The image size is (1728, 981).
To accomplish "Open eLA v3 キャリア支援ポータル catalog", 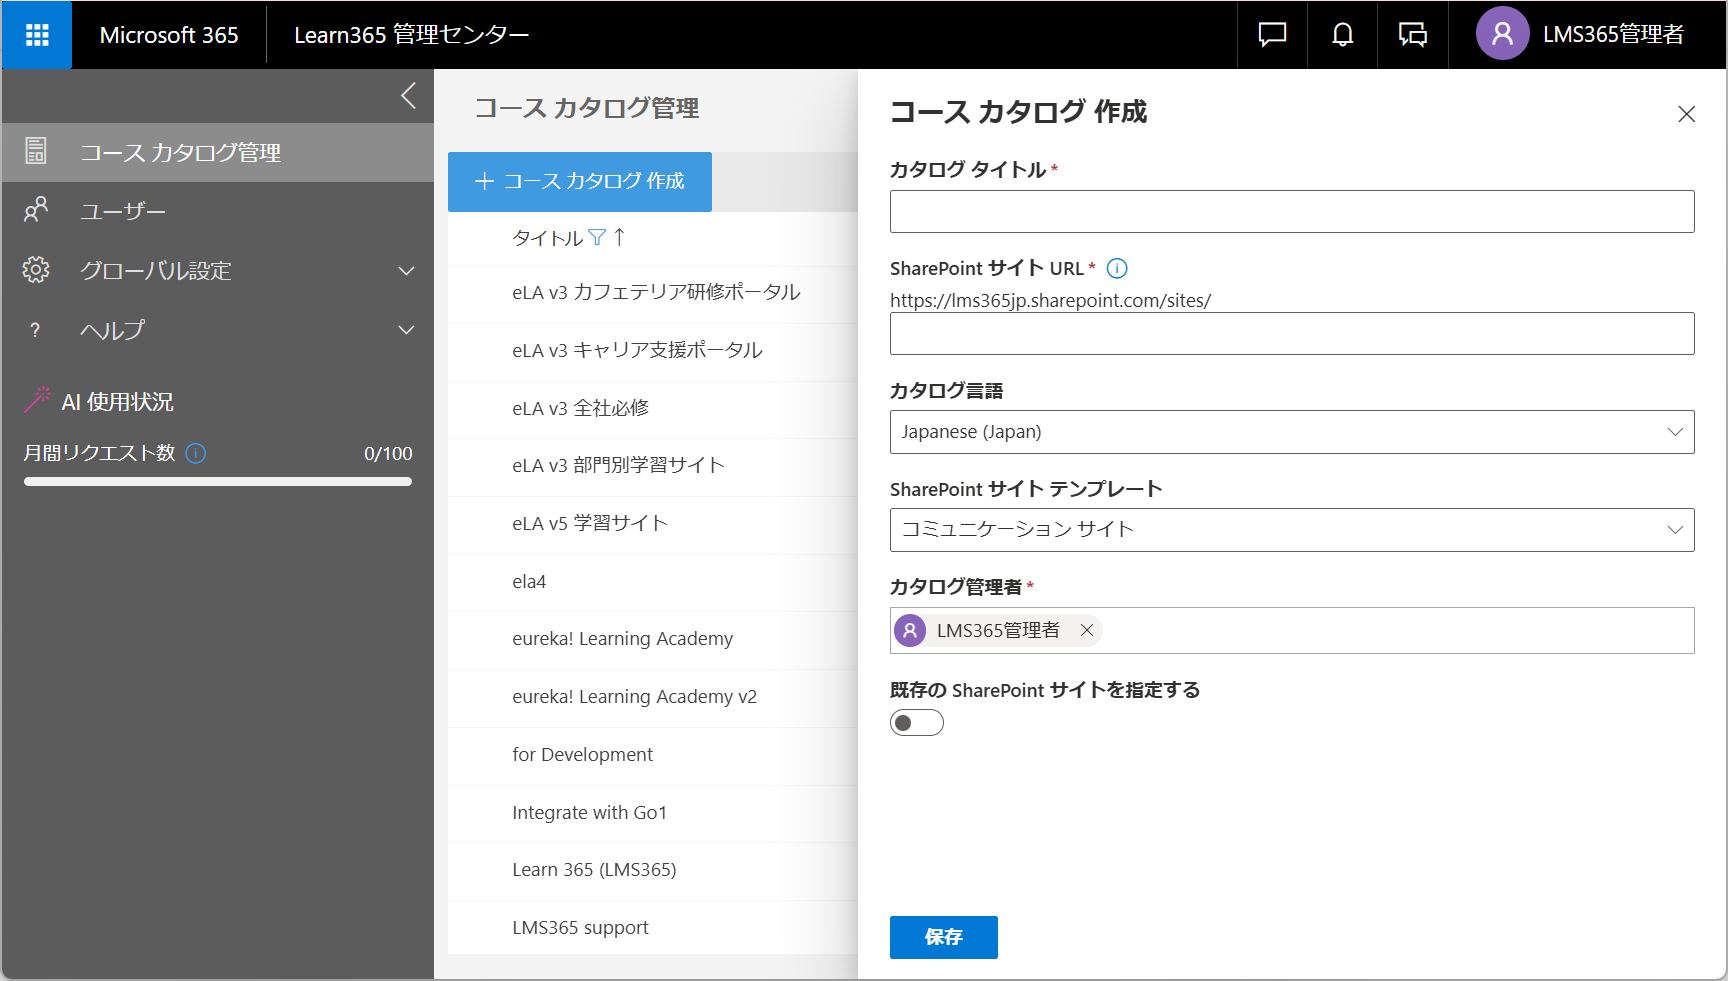I will (637, 350).
